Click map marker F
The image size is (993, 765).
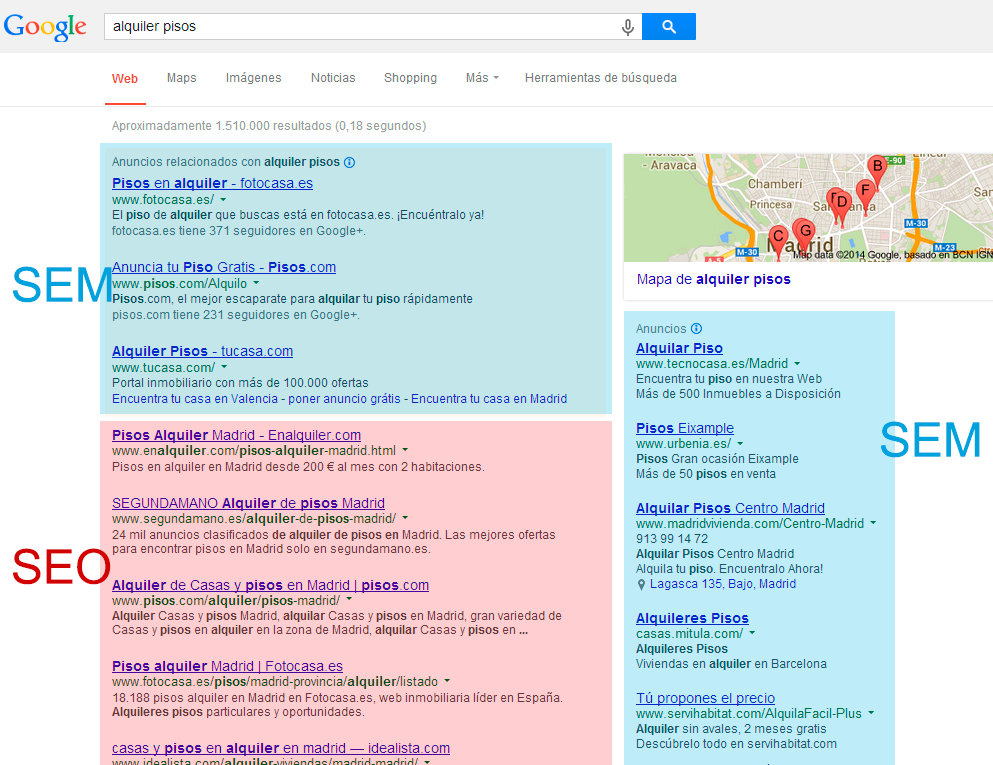tap(865, 193)
